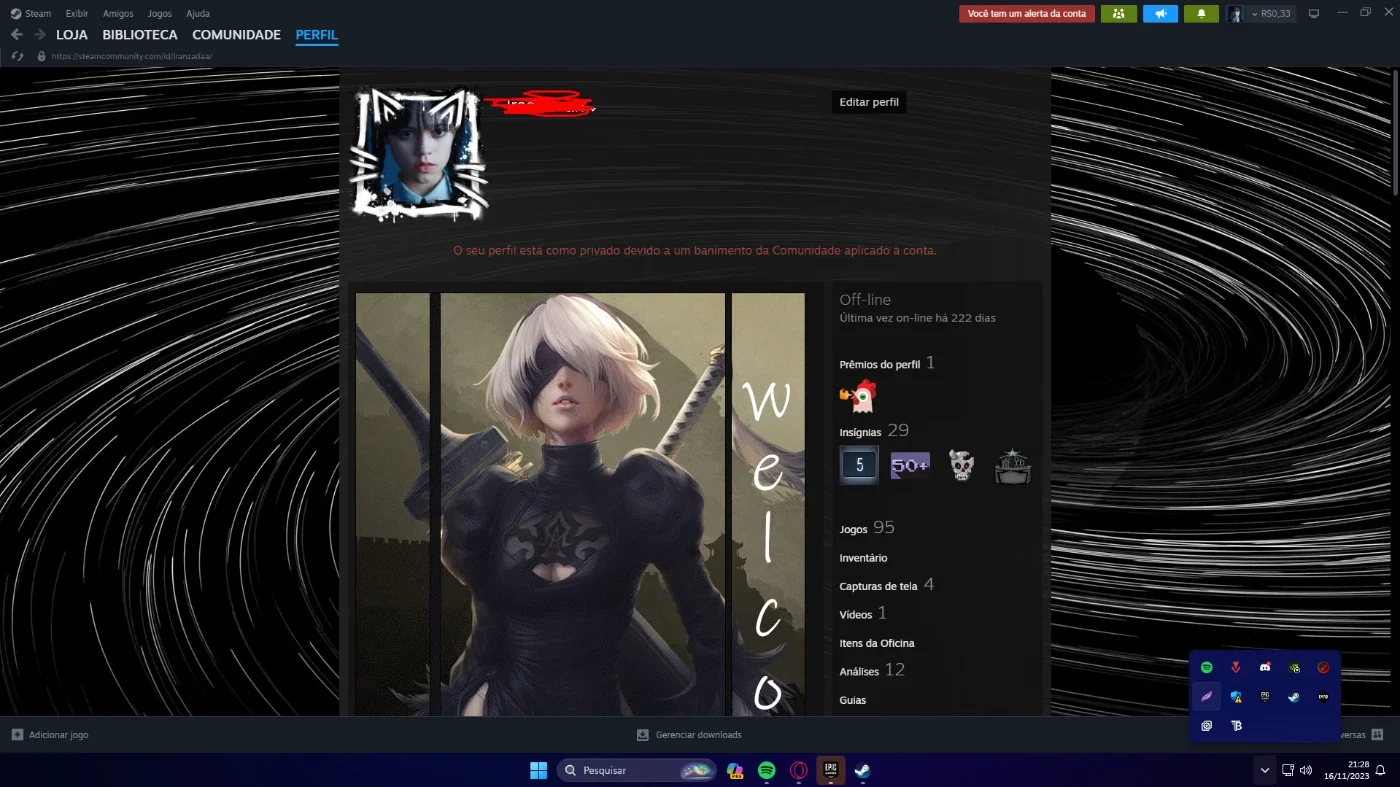Open the Jogos 95 link
The image size is (1400, 787).
click(x=867, y=528)
